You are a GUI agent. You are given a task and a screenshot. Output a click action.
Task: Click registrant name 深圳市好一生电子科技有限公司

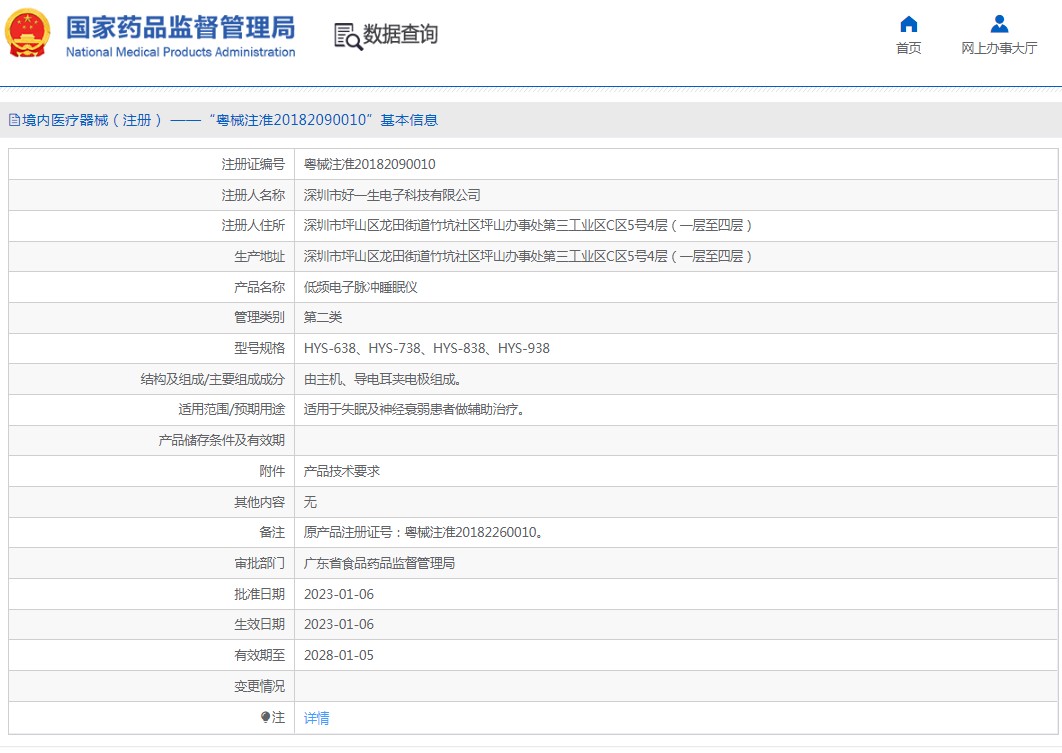[x=392, y=195]
